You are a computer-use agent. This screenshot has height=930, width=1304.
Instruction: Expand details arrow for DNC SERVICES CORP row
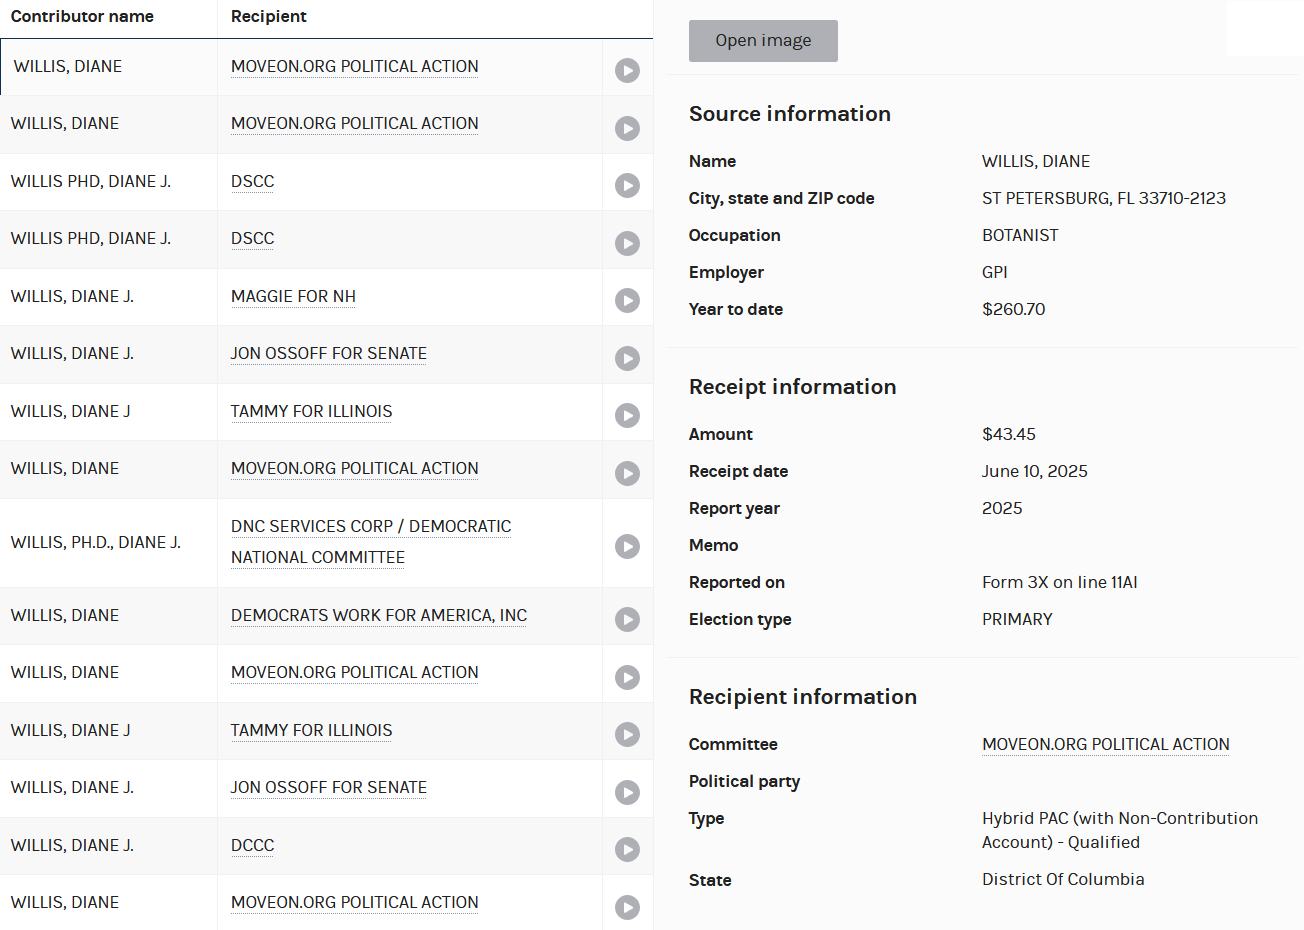[x=627, y=546]
